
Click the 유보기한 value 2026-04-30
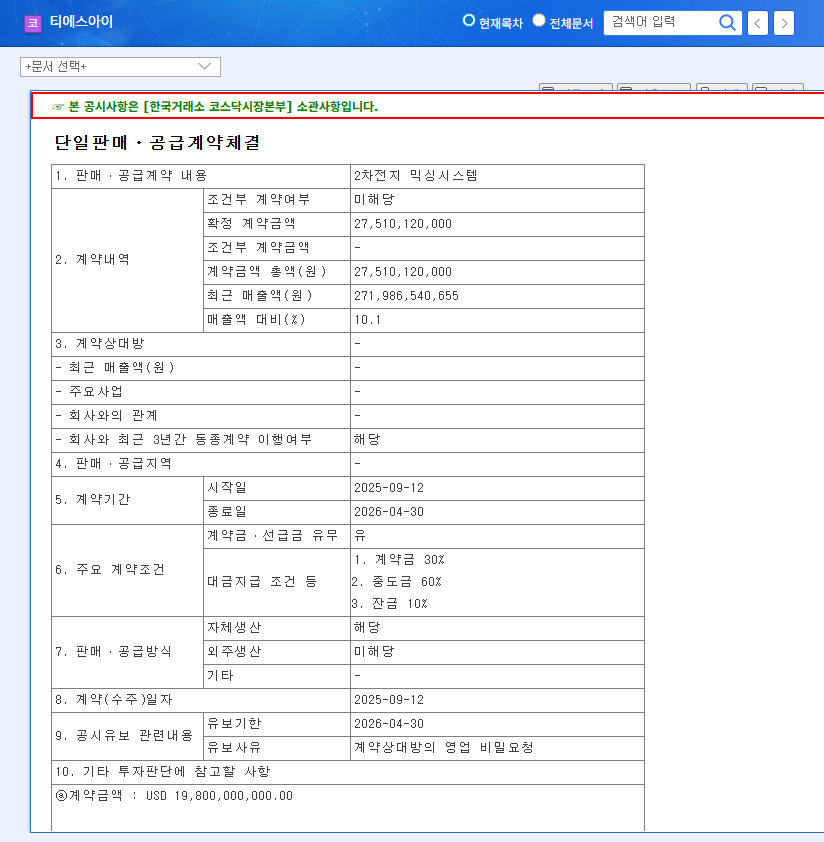click(389, 724)
